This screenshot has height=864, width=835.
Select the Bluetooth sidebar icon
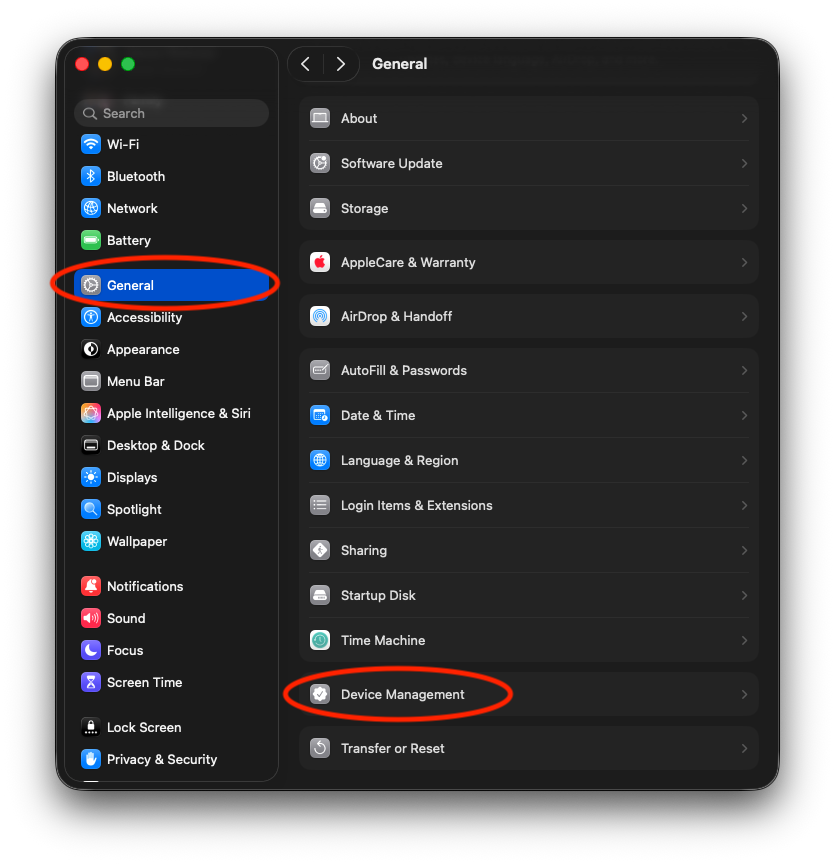[x=91, y=176]
